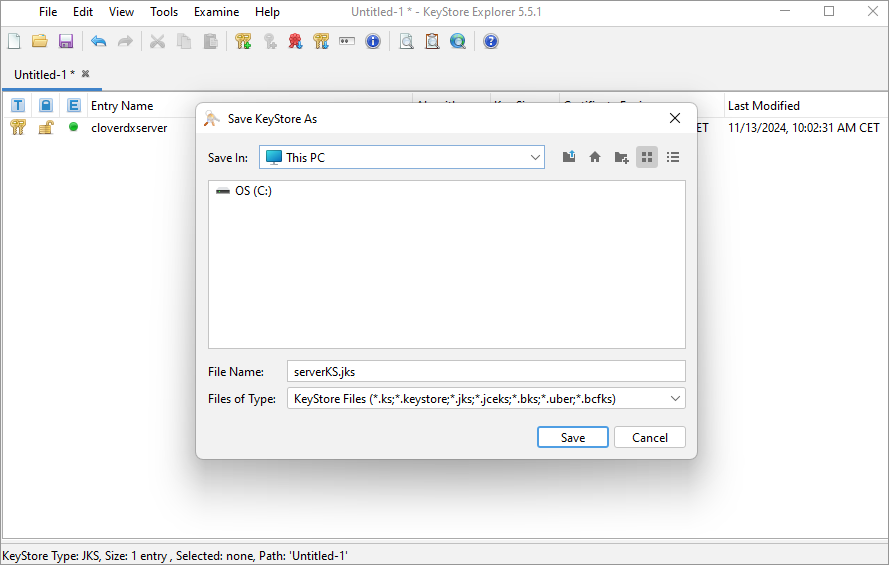Image resolution: width=889 pixels, height=565 pixels.
Task: Switch to icons grid view
Action: [647, 157]
